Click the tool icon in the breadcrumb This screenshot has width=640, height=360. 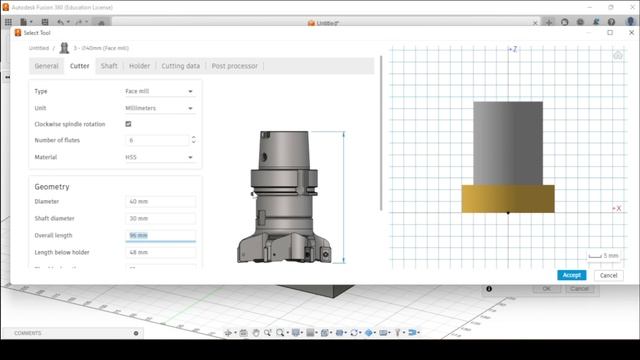coord(64,48)
